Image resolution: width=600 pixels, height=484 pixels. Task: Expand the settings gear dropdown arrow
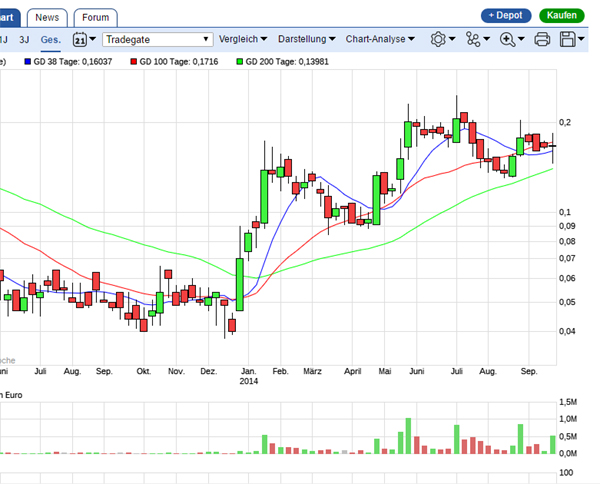tap(452, 39)
